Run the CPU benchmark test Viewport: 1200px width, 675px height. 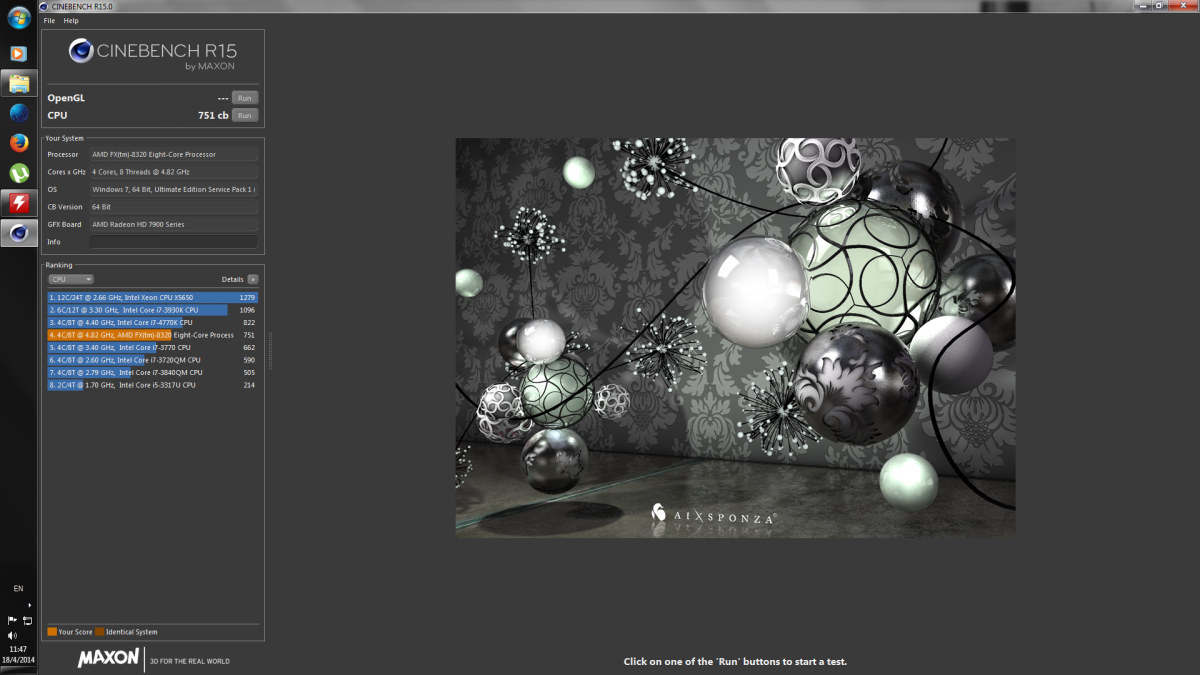[245, 115]
